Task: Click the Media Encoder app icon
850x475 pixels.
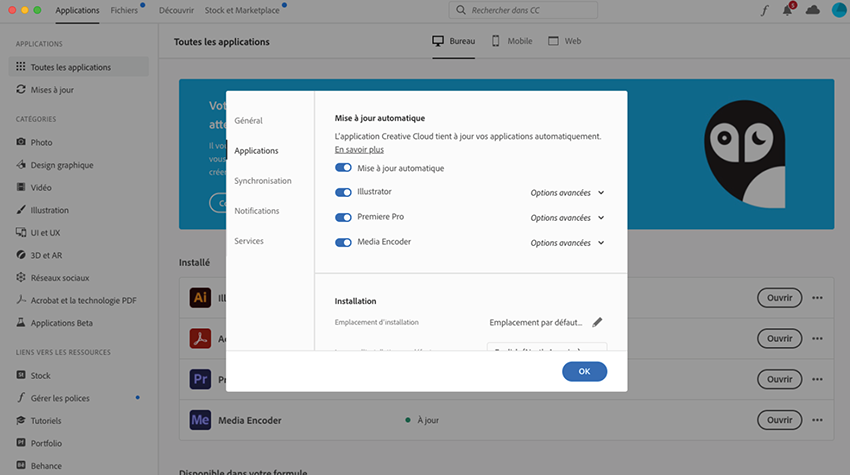Action: (200, 420)
